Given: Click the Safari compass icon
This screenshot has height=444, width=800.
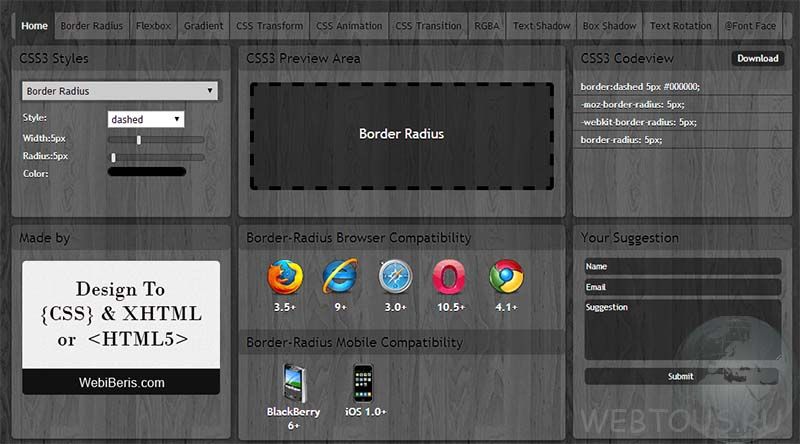Looking at the screenshot, I should point(395,277).
